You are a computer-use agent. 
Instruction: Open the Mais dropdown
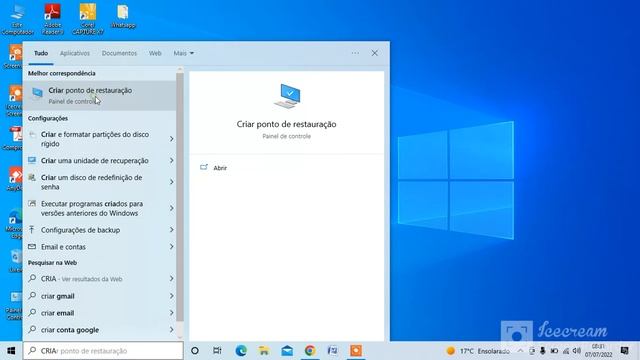click(183, 53)
